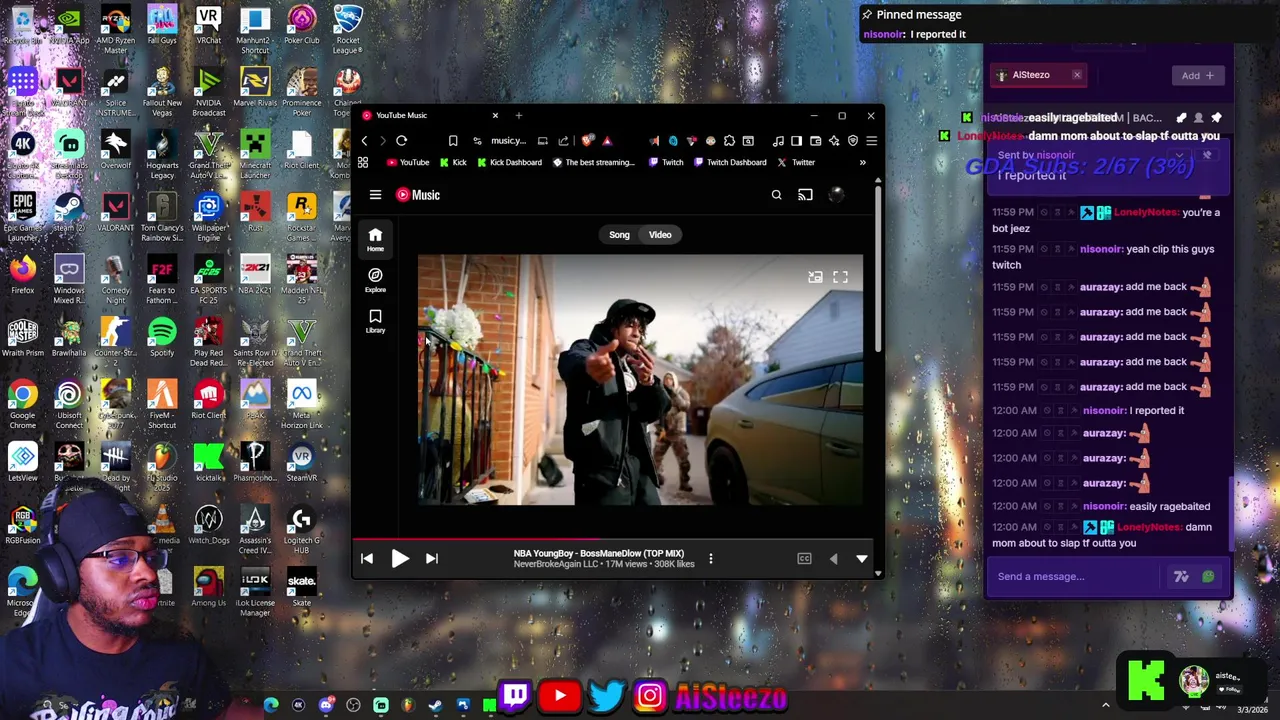The image size is (1280, 720).
Task: Open the Spotify desktop shortcut
Action: point(162,338)
